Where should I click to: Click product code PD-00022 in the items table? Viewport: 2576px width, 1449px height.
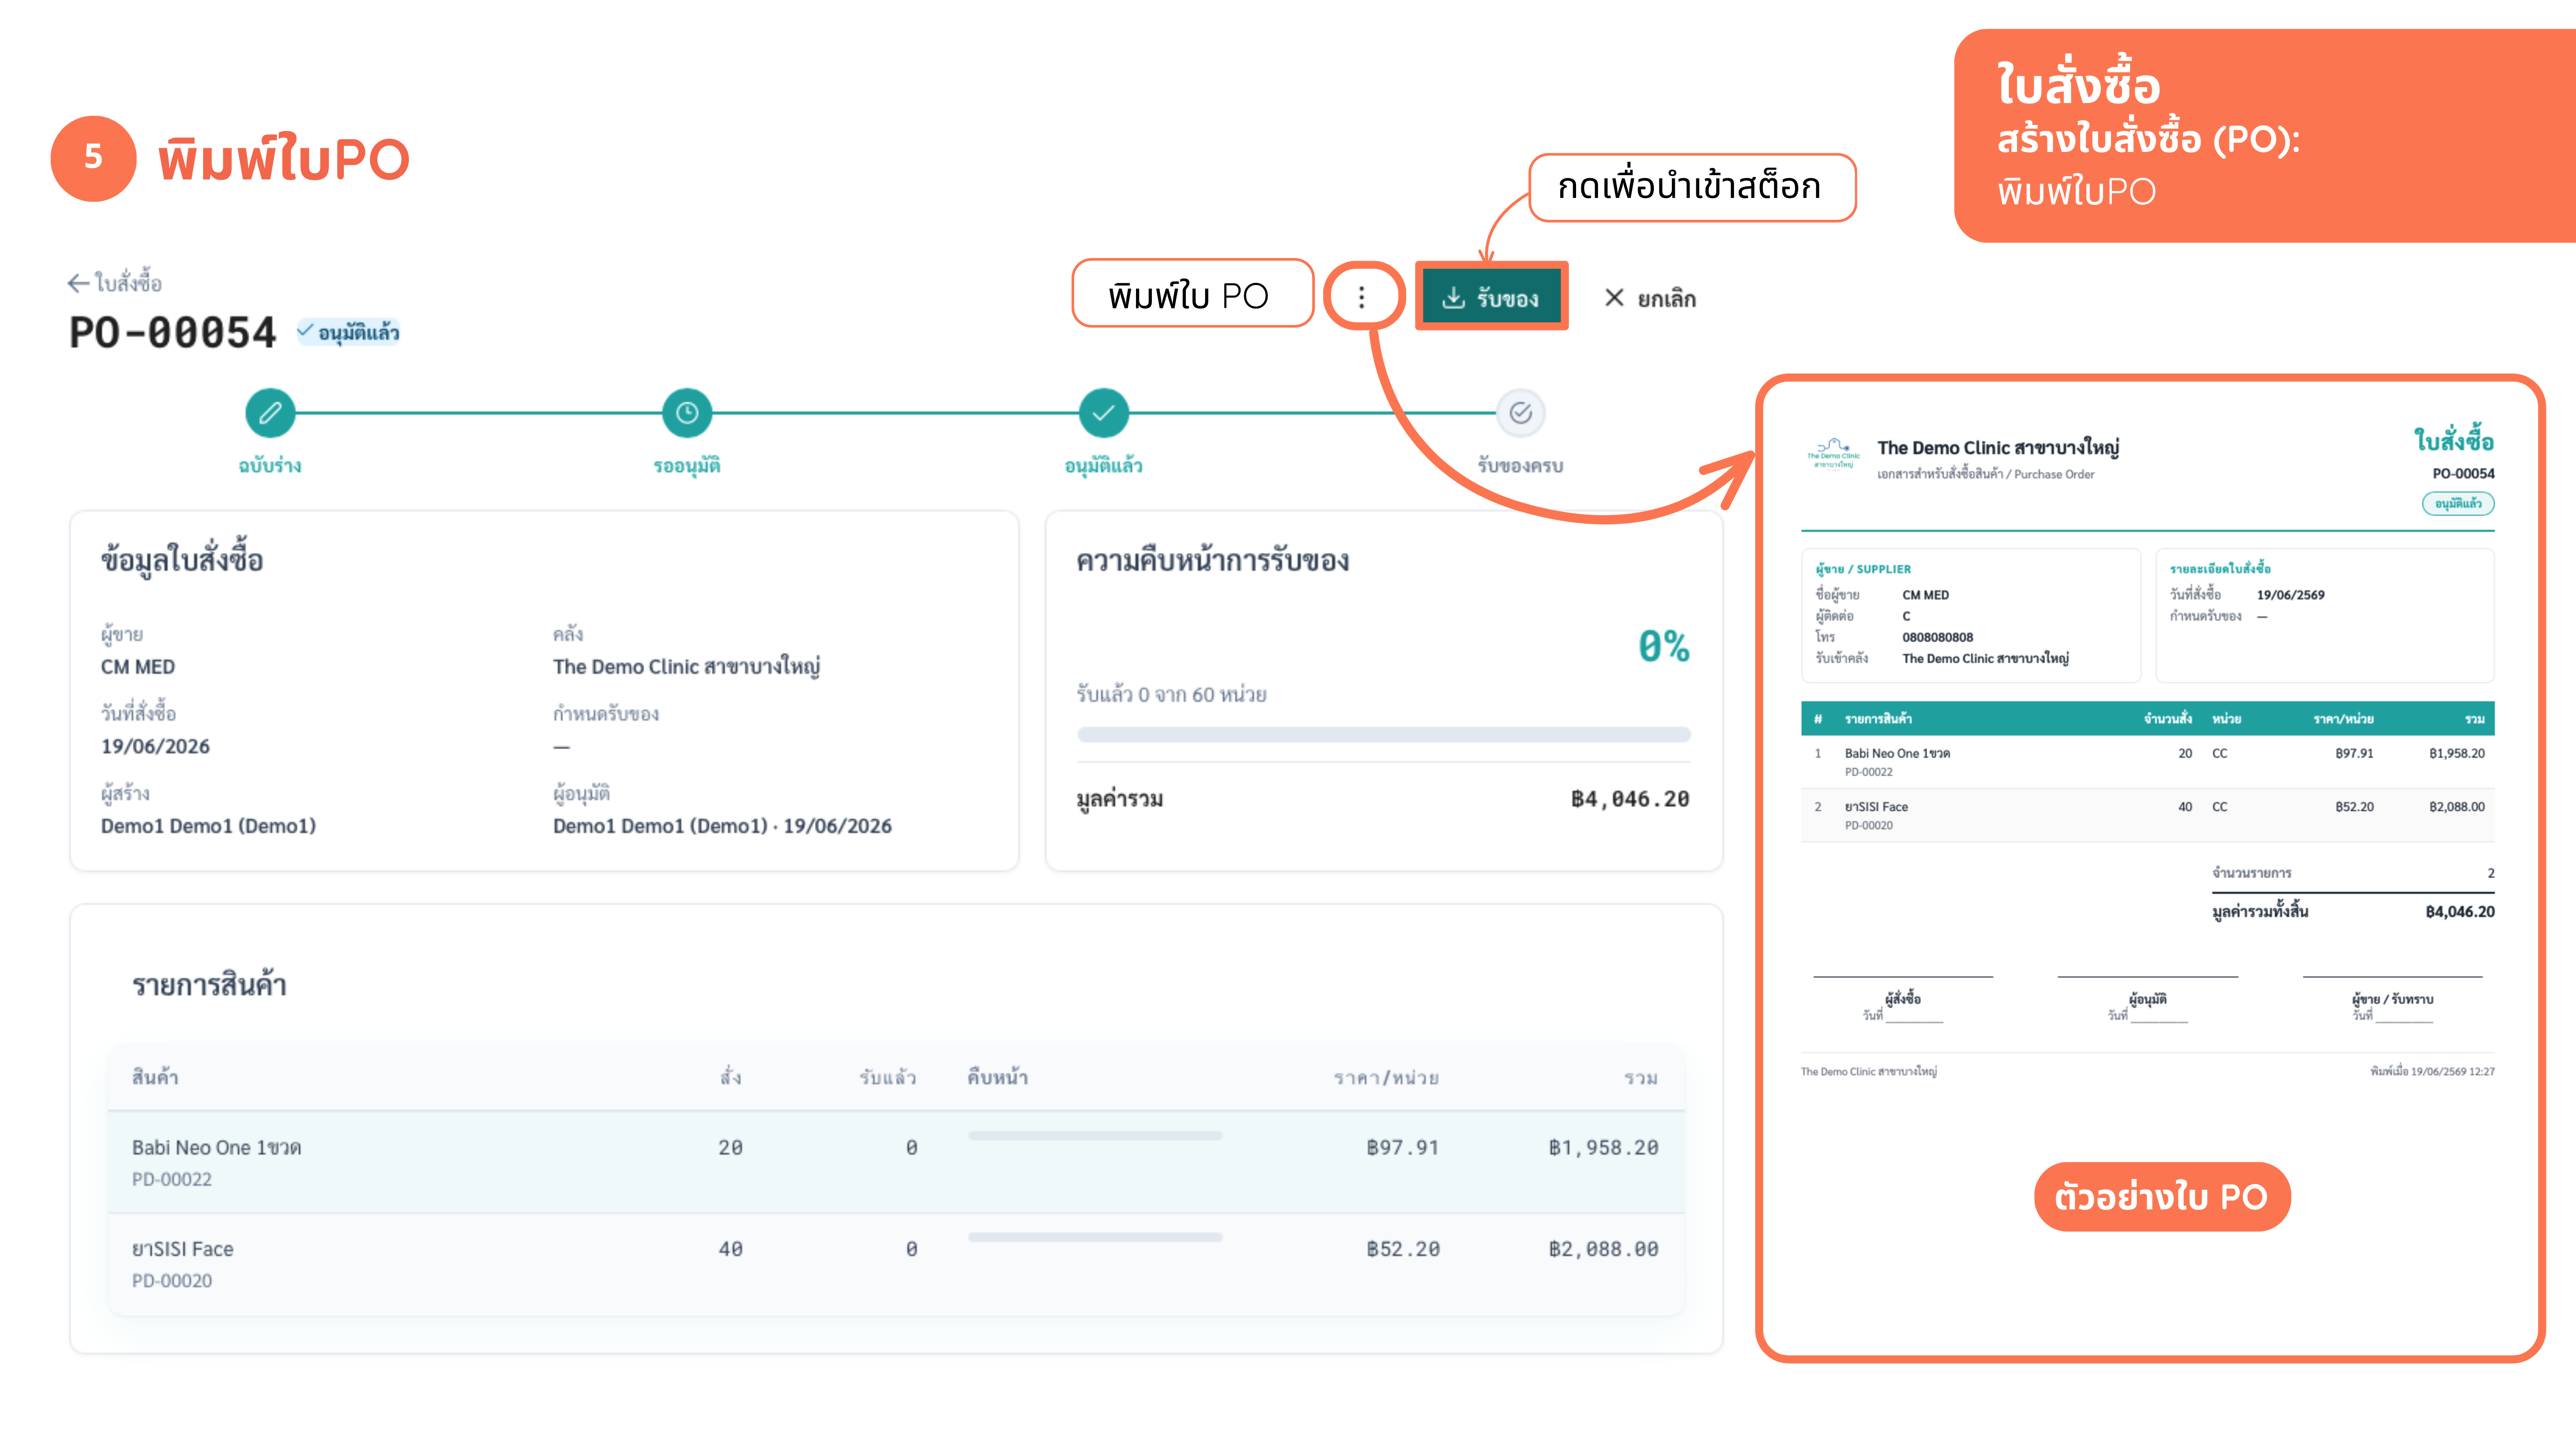point(172,1180)
